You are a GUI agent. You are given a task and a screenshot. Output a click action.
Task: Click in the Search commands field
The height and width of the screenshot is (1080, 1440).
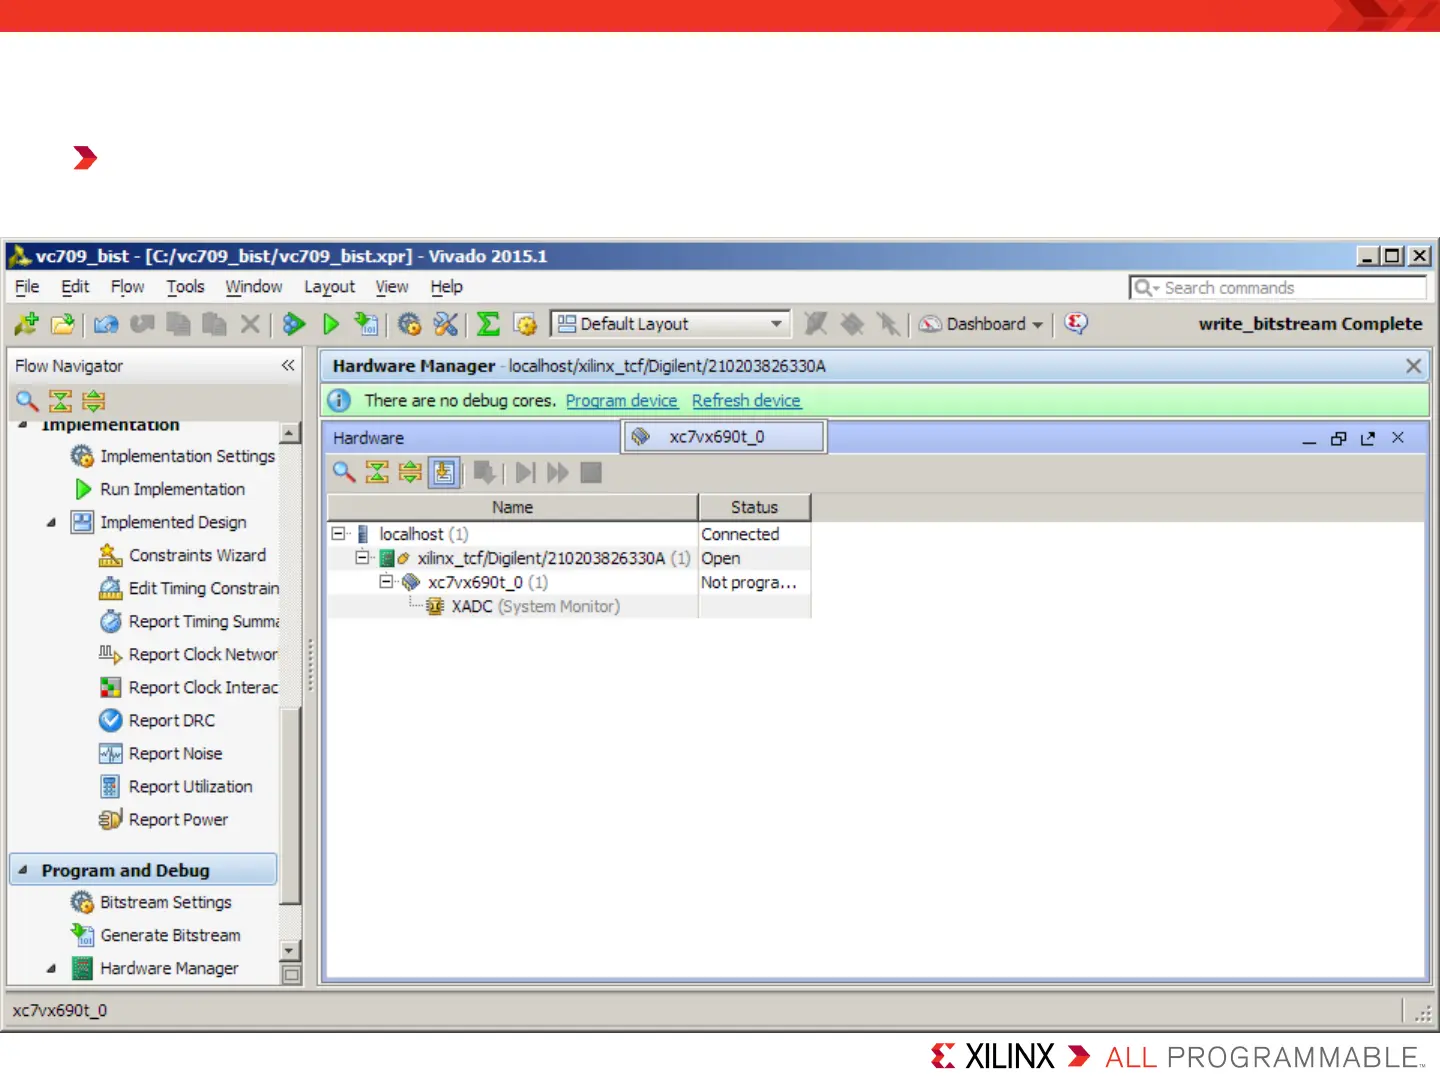click(x=1277, y=288)
